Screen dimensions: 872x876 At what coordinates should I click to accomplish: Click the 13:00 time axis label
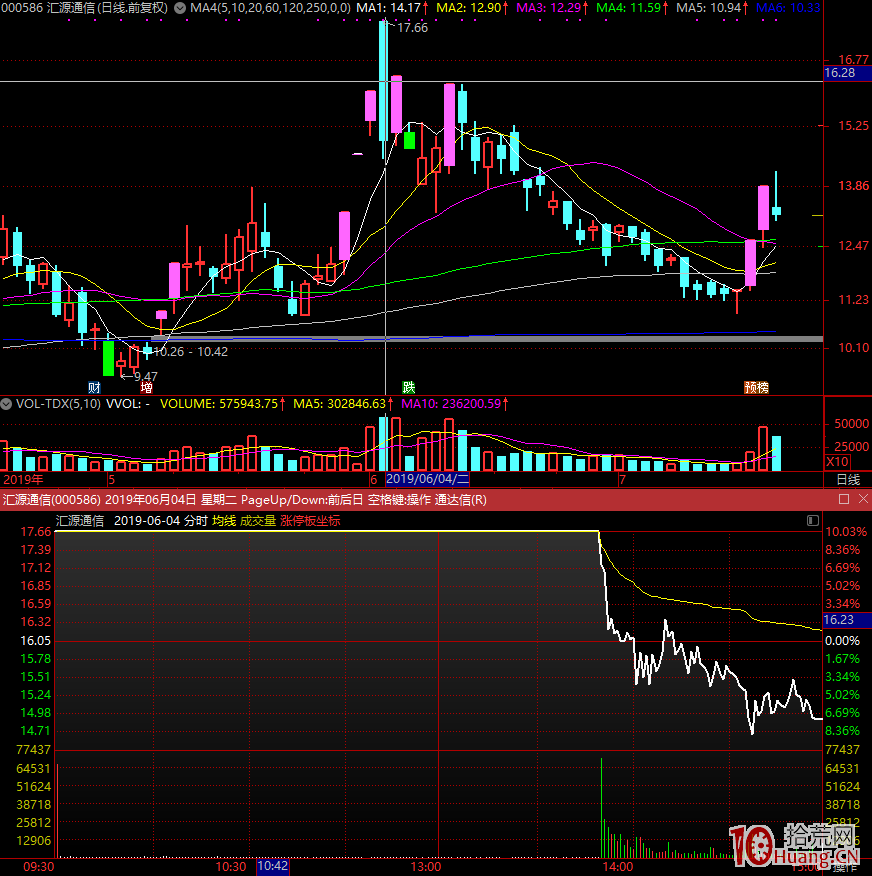point(426,867)
